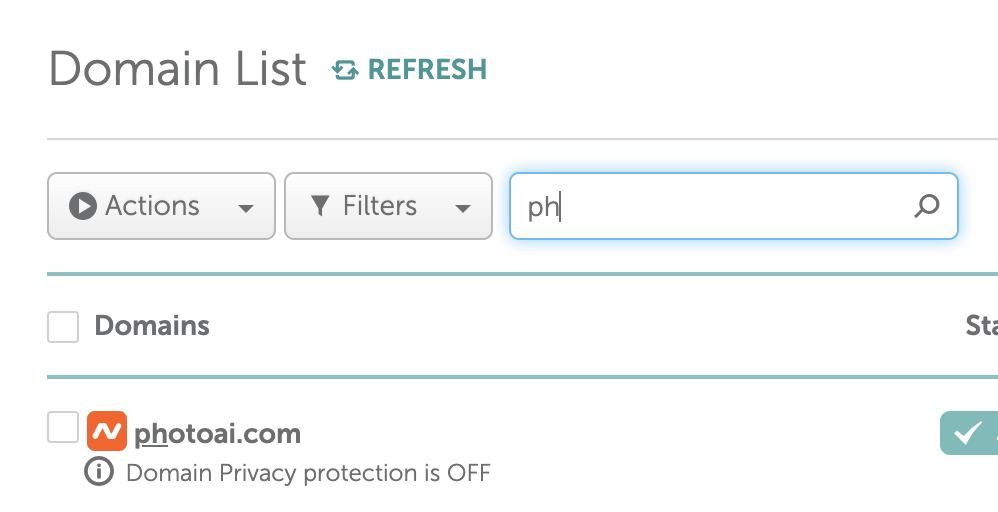
Task: Toggle the select-all Domains checkbox
Action: tap(63, 326)
